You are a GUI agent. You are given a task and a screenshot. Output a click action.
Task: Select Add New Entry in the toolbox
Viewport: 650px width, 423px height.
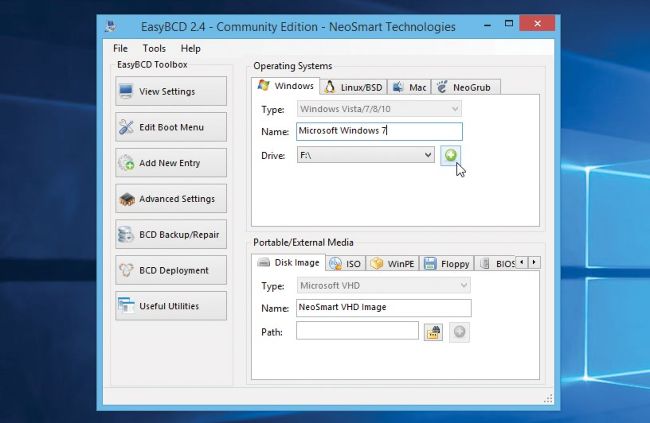tap(170, 163)
